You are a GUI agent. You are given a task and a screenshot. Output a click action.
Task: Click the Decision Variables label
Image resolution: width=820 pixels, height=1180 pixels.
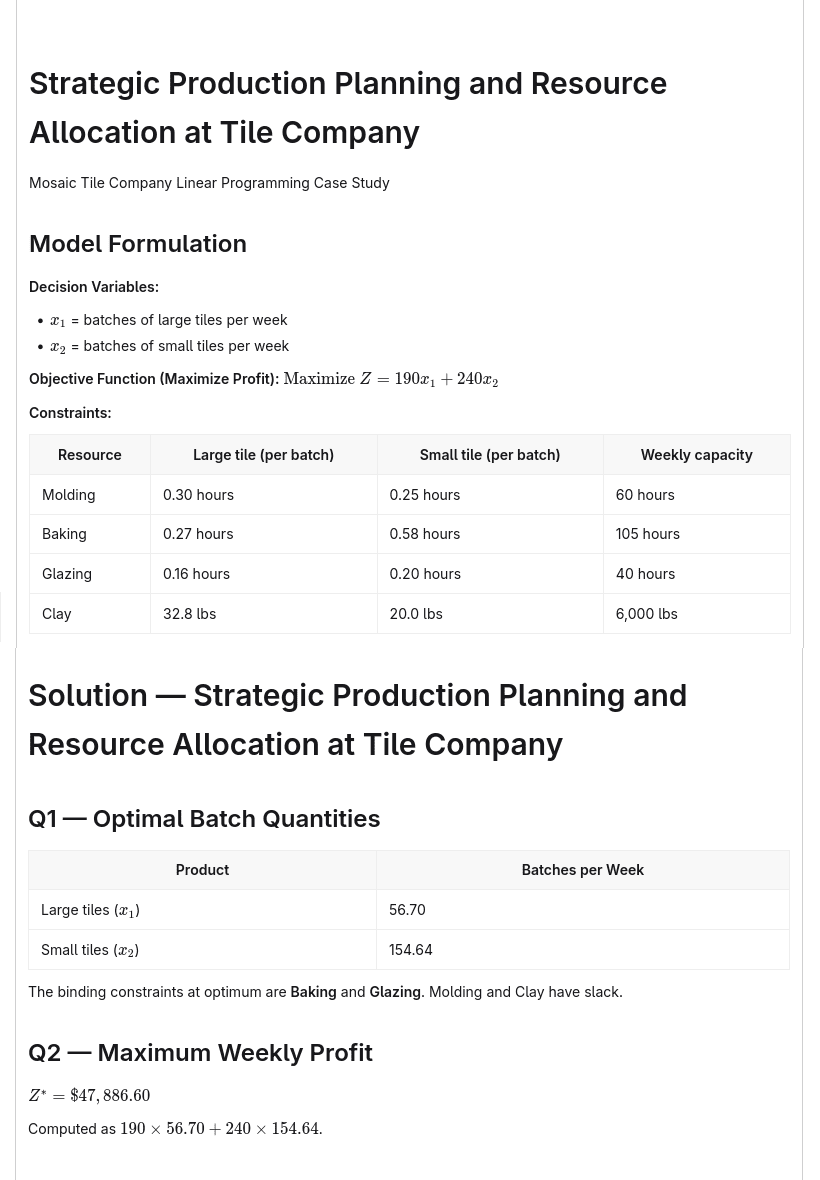[94, 287]
